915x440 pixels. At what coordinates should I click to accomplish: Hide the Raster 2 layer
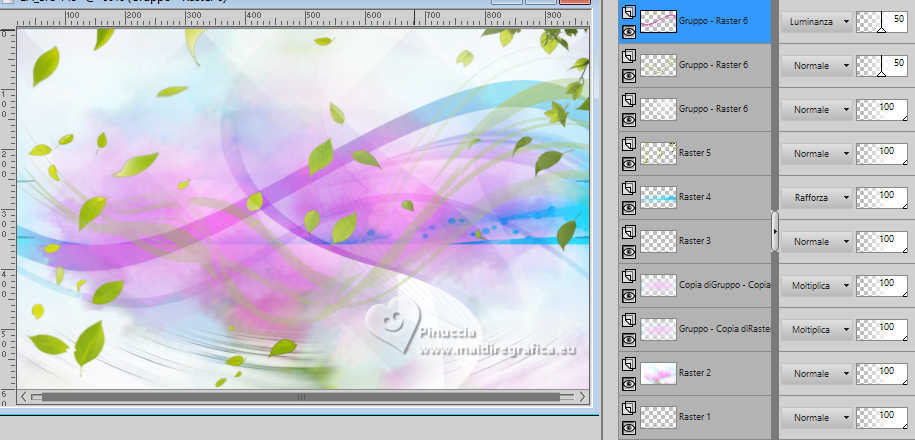pos(628,384)
